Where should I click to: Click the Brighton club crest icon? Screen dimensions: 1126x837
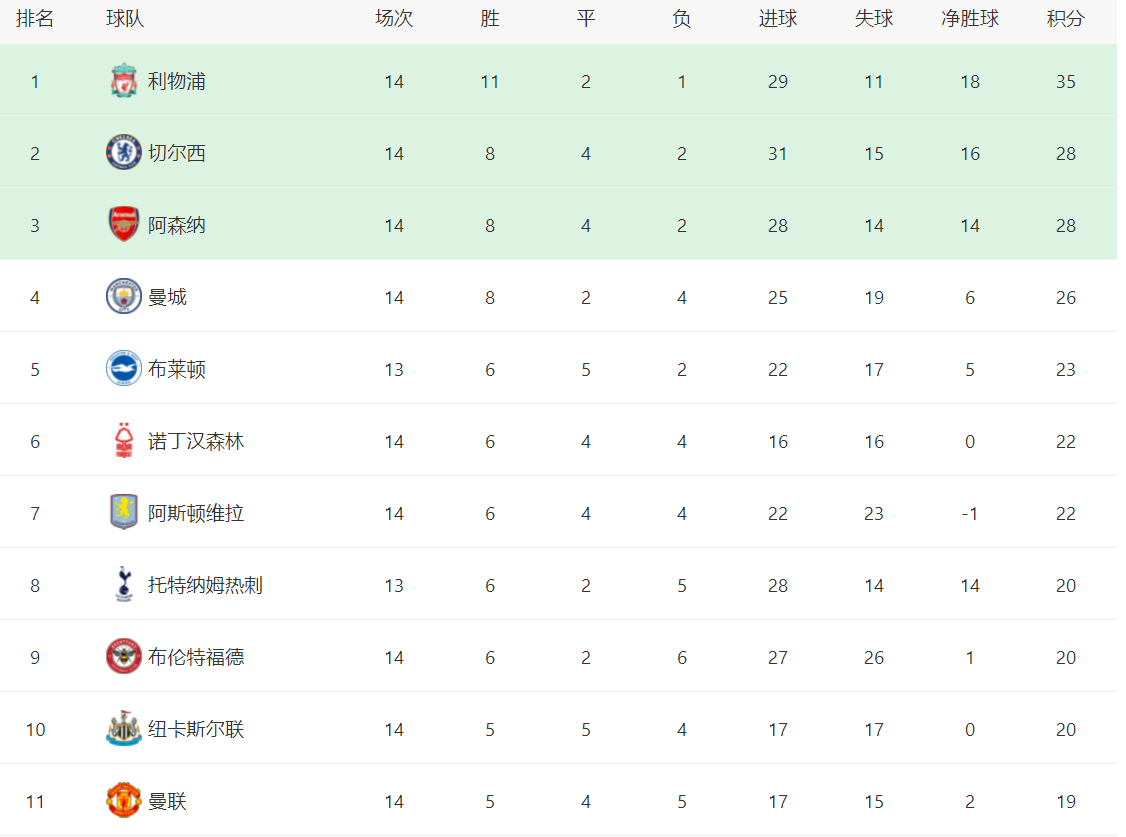coord(124,369)
